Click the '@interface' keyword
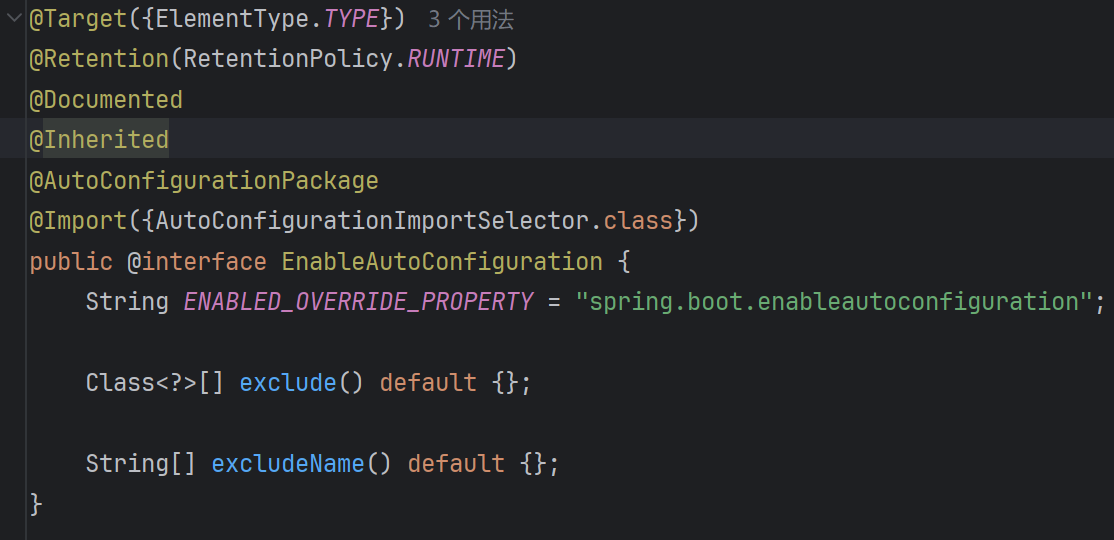The height and width of the screenshot is (540, 1114). point(197,261)
